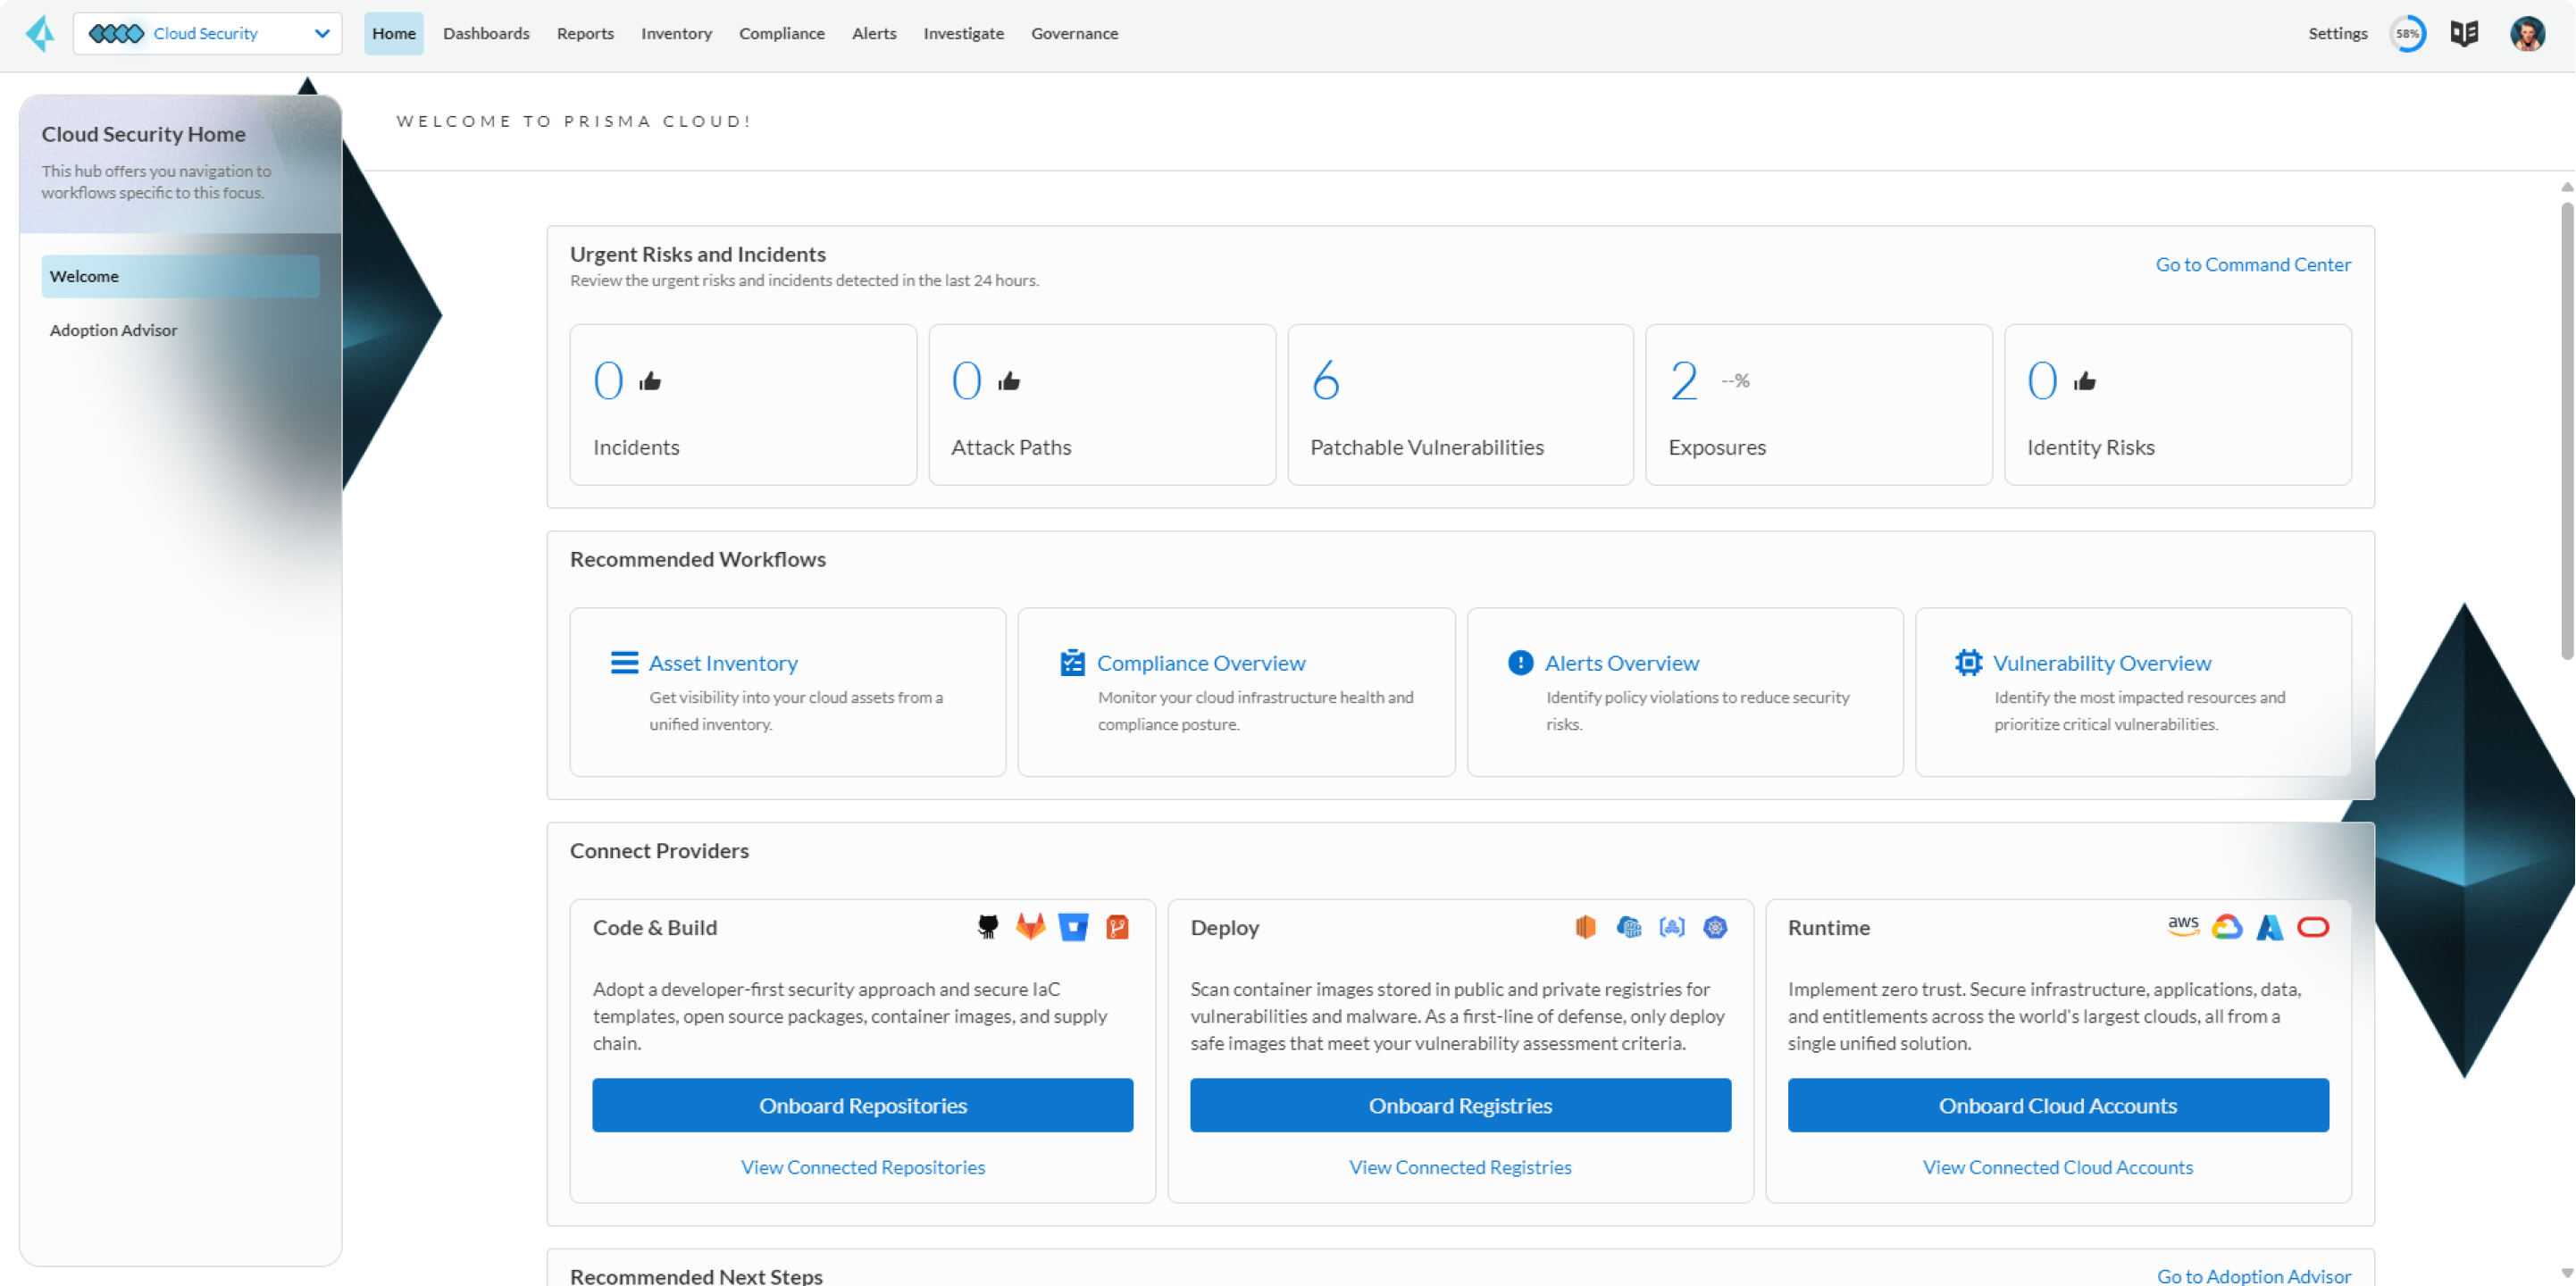2576x1286 pixels.
Task: Go to Adoption Advisor link
Action: 2253,1275
